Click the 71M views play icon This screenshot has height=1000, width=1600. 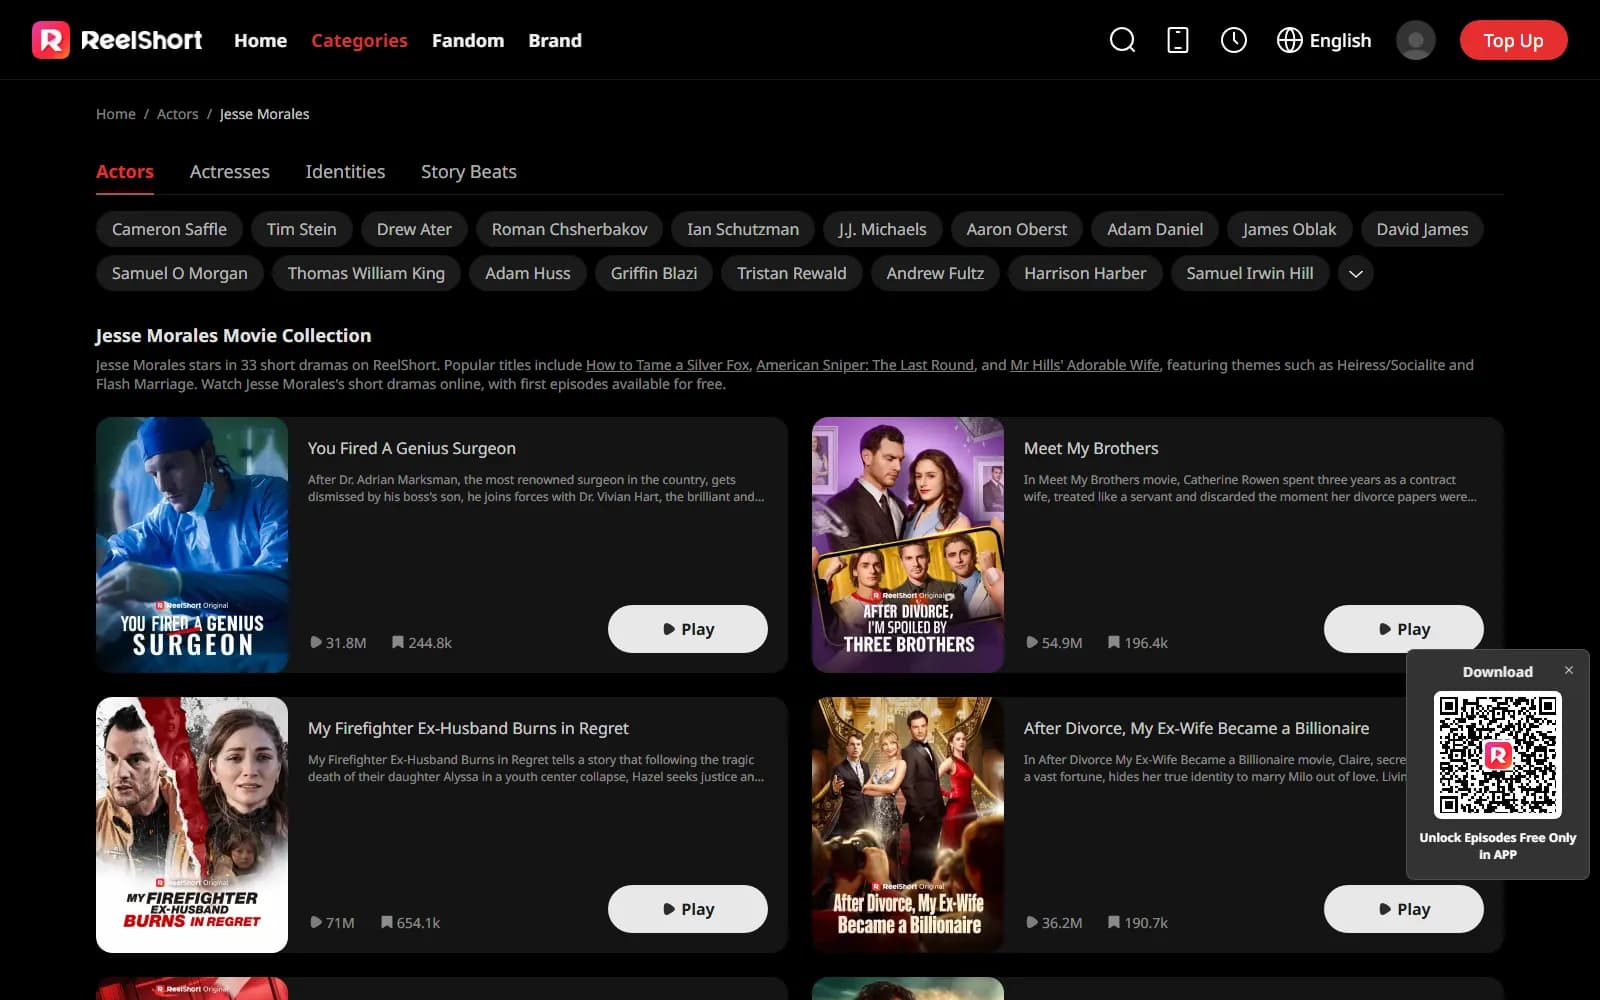pyautogui.click(x=316, y=922)
